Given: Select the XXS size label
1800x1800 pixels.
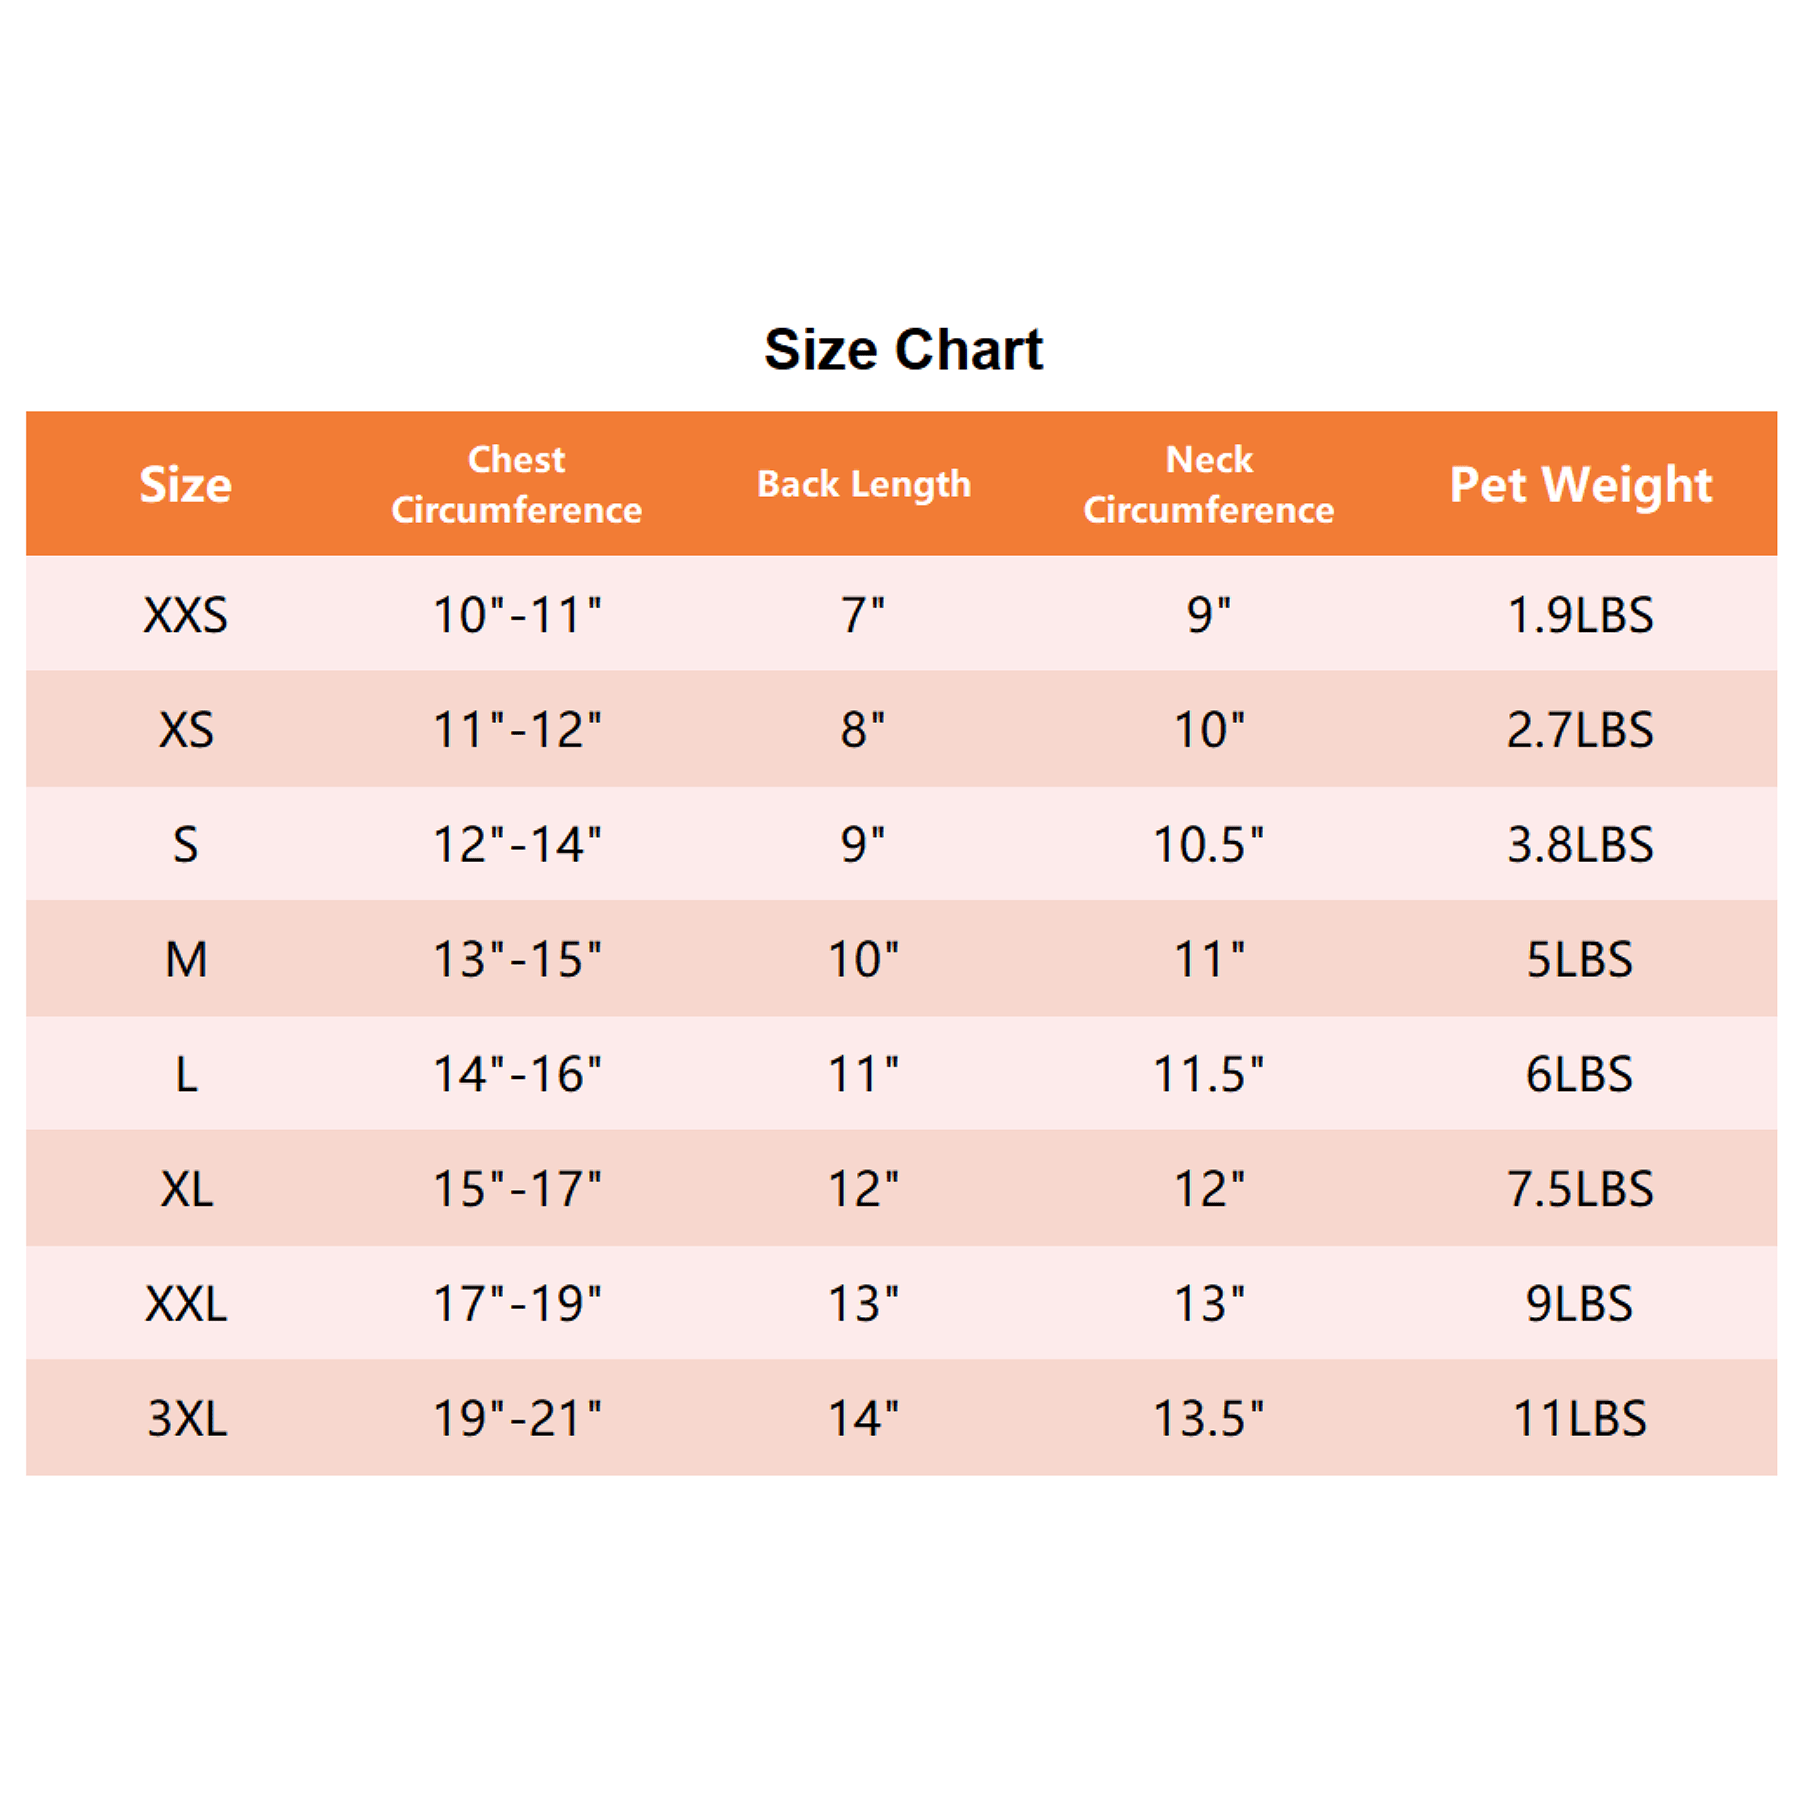Looking at the screenshot, I should tap(186, 615).
